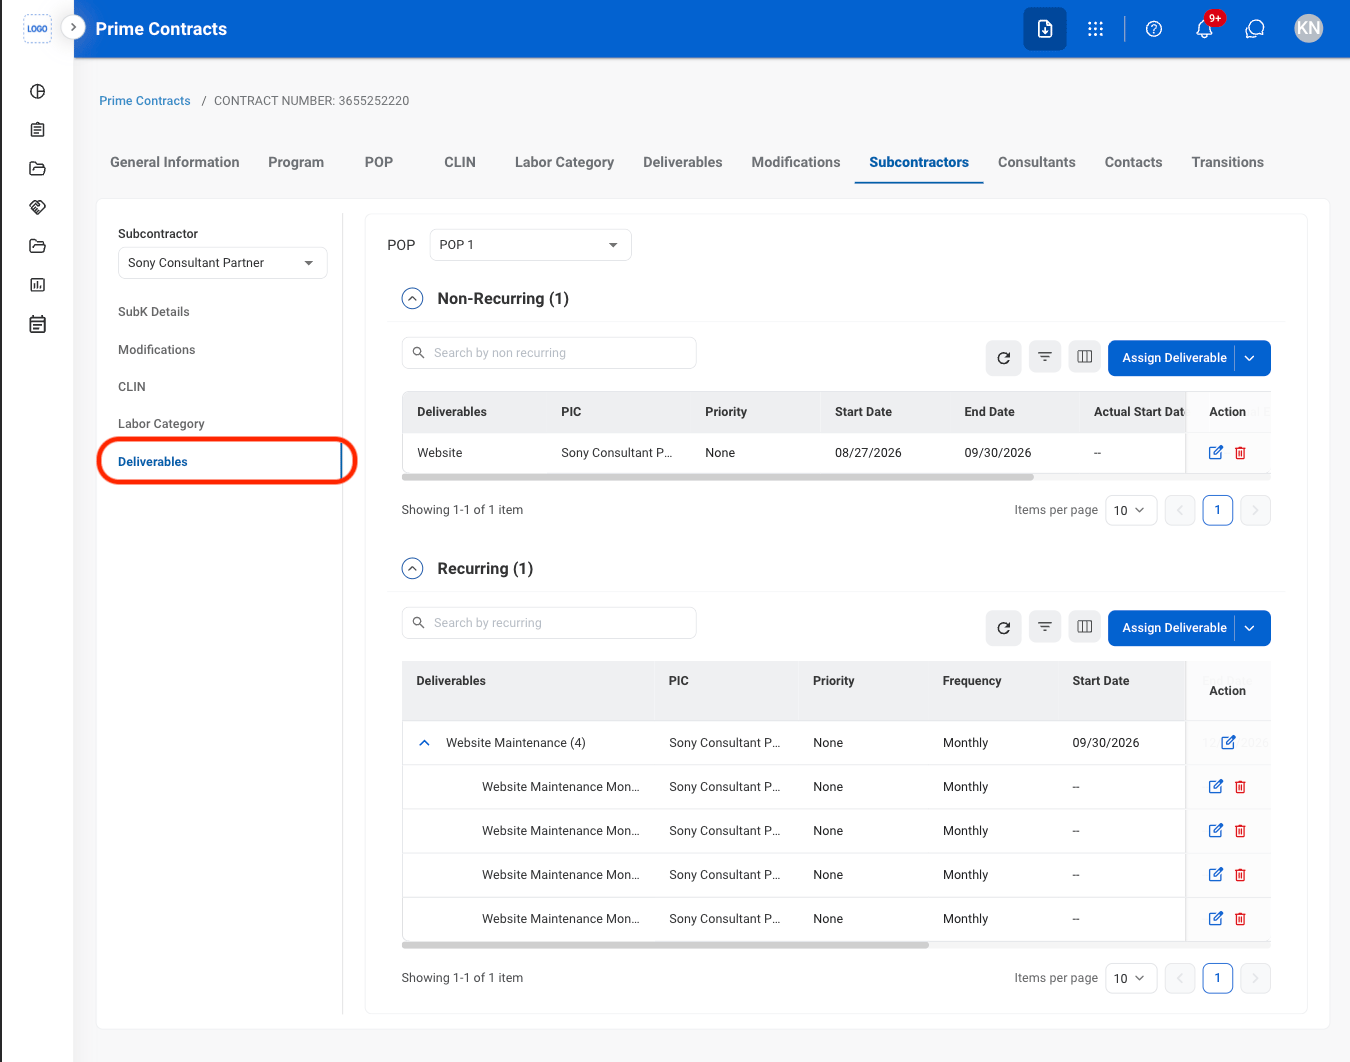Refresh the Non-Recurring deliverables table

coord(1004,358)
